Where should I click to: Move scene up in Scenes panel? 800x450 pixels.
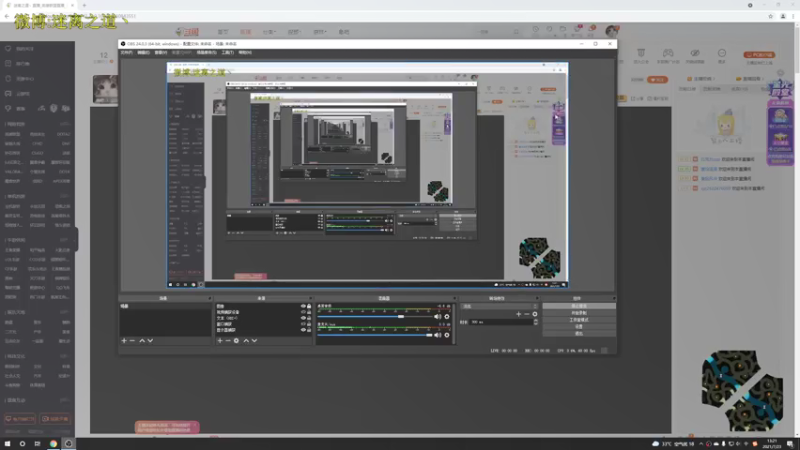142,340
